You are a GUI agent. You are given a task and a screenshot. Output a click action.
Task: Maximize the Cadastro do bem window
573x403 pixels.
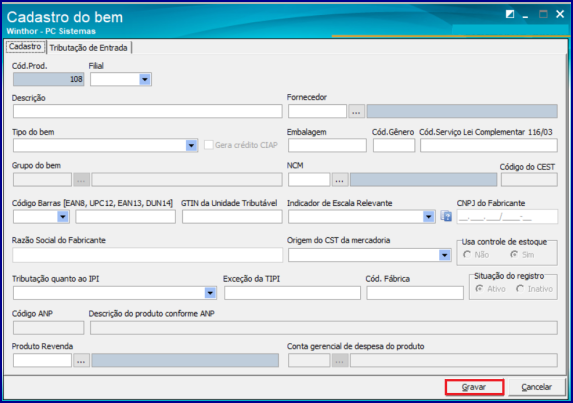(543, 14)
